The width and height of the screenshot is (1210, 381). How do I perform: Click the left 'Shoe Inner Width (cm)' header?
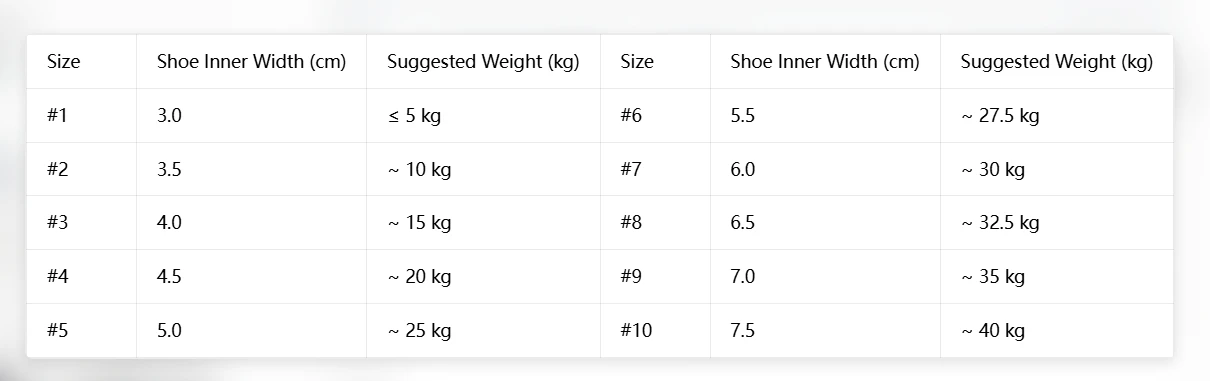pos(251,62)
